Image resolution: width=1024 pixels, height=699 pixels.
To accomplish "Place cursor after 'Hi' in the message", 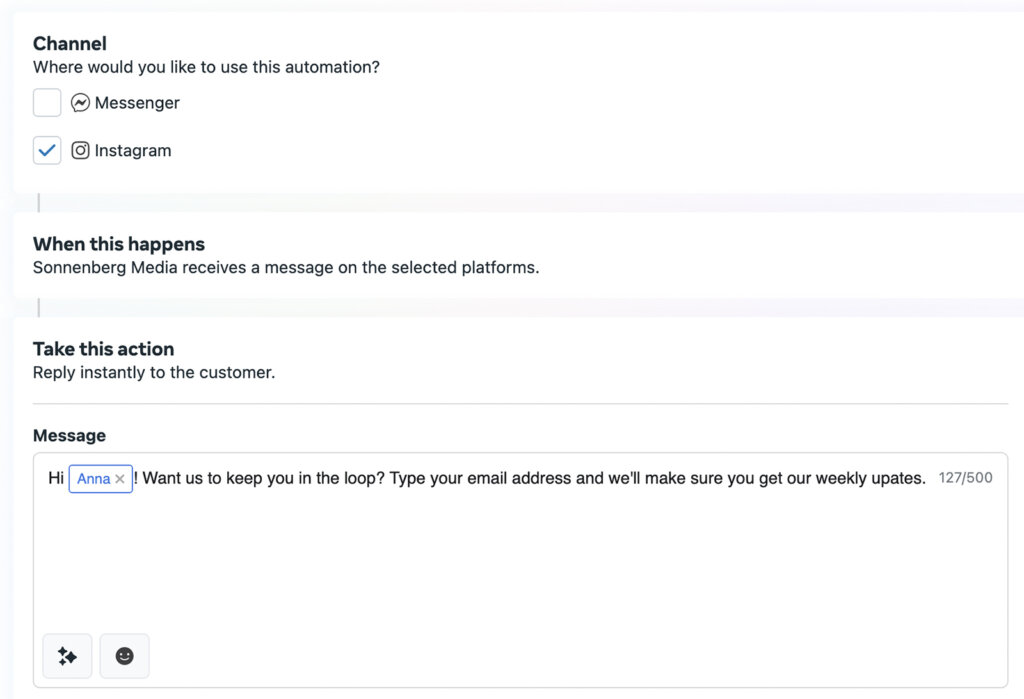I will [65, 478].
